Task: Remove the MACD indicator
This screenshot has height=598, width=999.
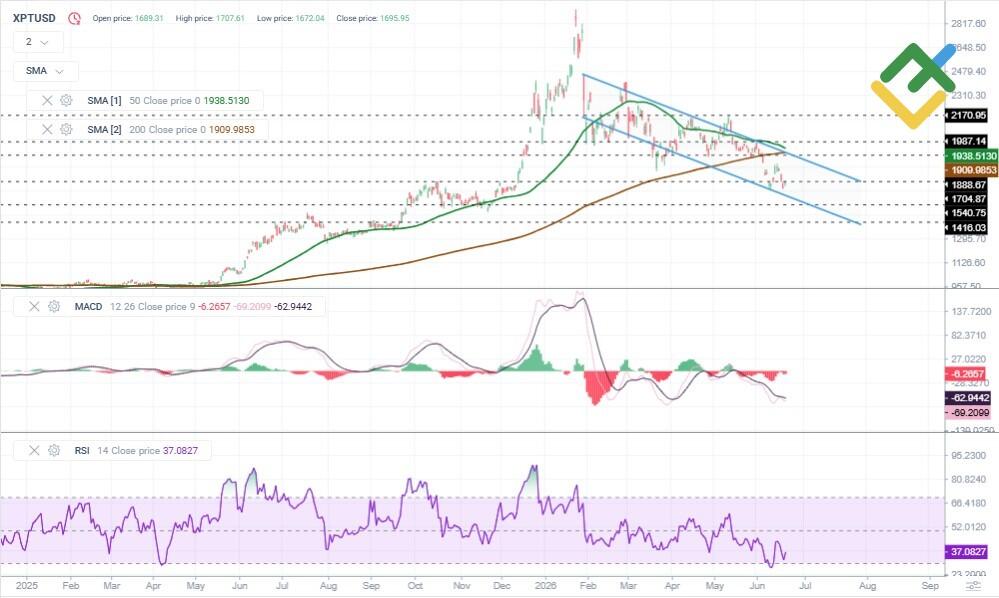Action: pyautogui.click(x=34, y=306)
